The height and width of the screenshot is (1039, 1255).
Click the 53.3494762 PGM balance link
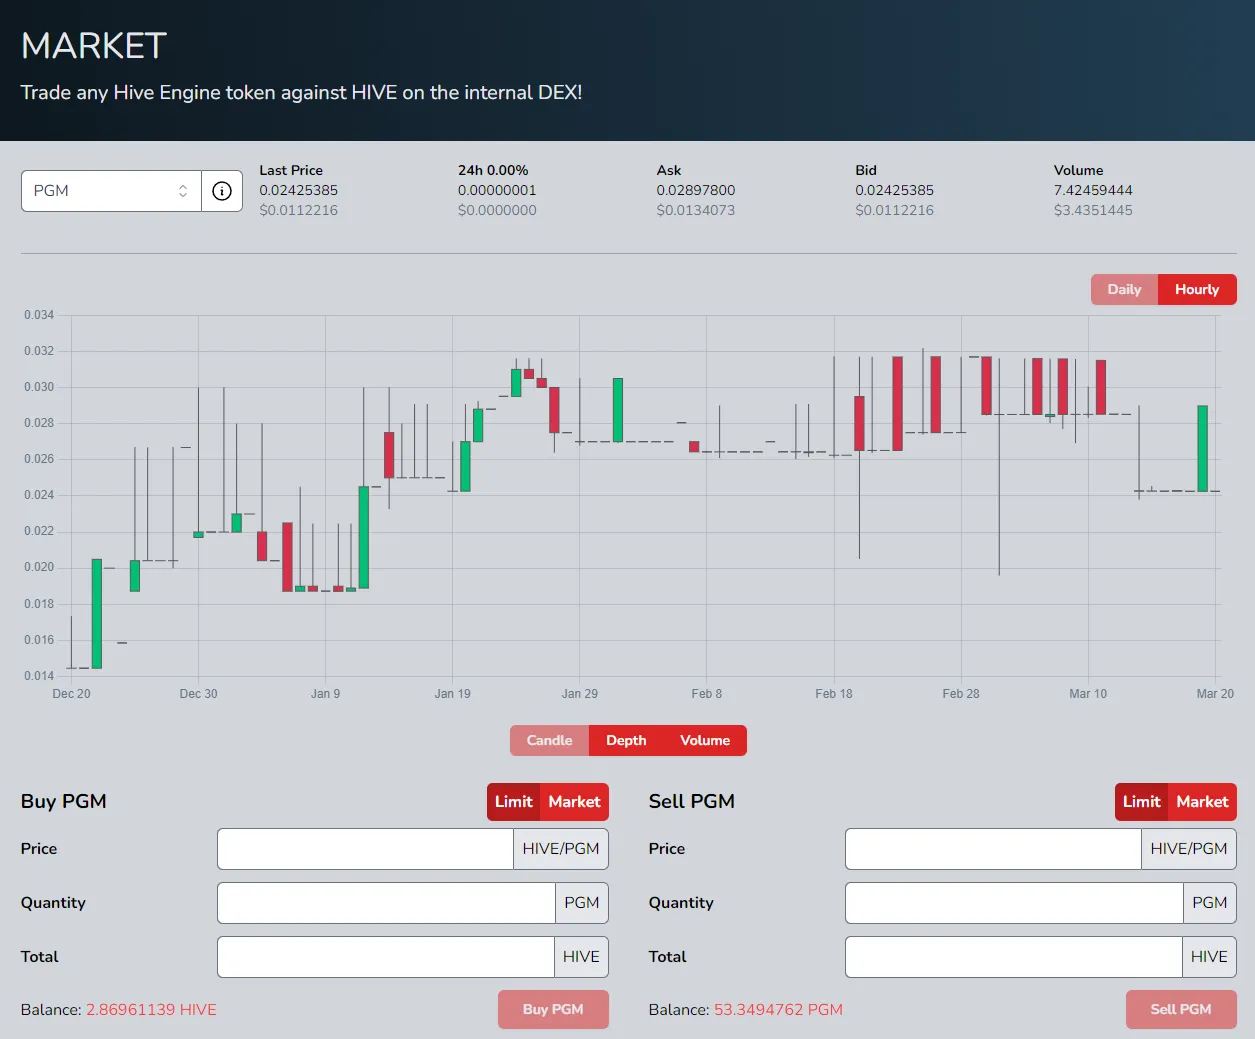pyautogui.click(x=778, y=1010)
